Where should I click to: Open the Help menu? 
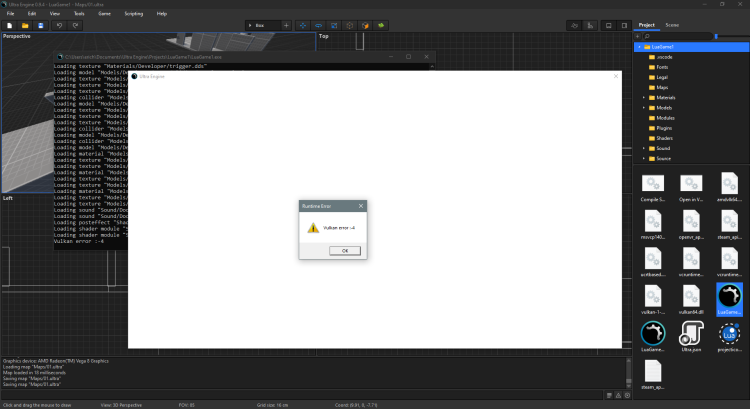[162, 14]
